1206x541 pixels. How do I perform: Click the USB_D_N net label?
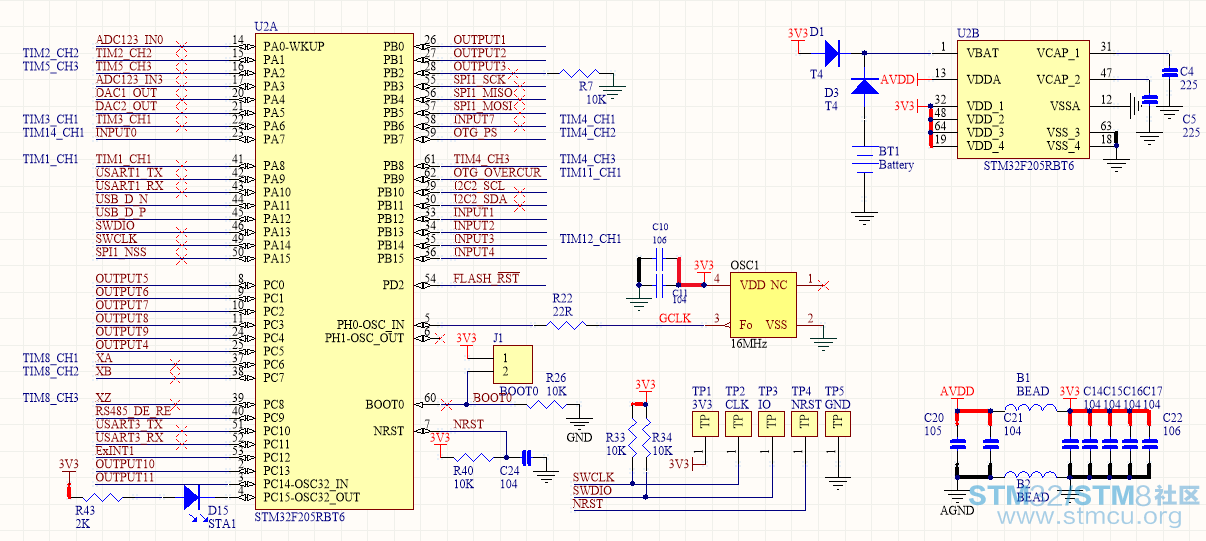point(121,199)
